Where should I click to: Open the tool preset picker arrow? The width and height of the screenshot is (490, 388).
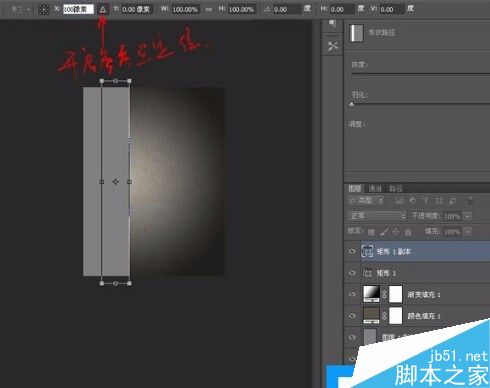[x=28, y=9]
